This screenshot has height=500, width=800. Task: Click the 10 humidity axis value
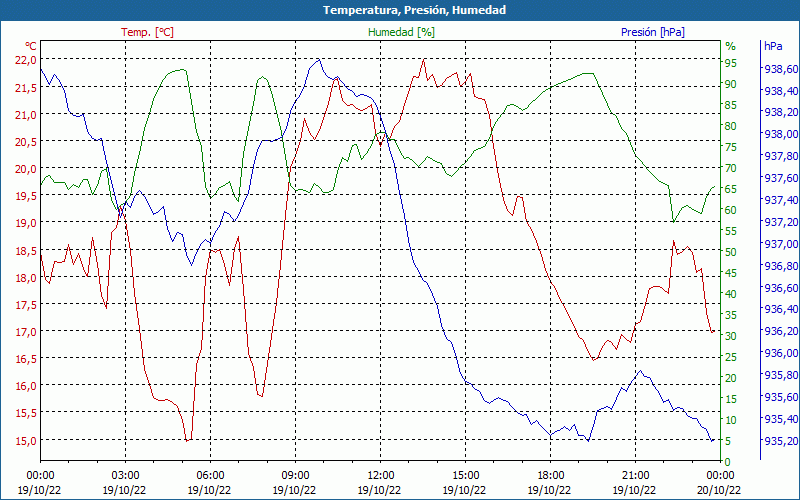(x=731, y=420)
